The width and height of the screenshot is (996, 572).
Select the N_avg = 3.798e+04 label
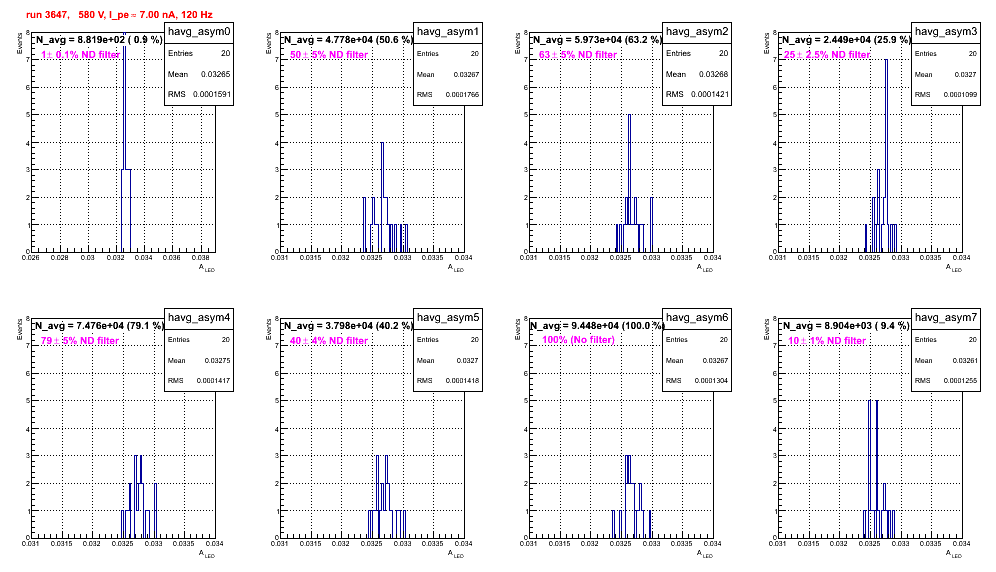coord(348,326)
